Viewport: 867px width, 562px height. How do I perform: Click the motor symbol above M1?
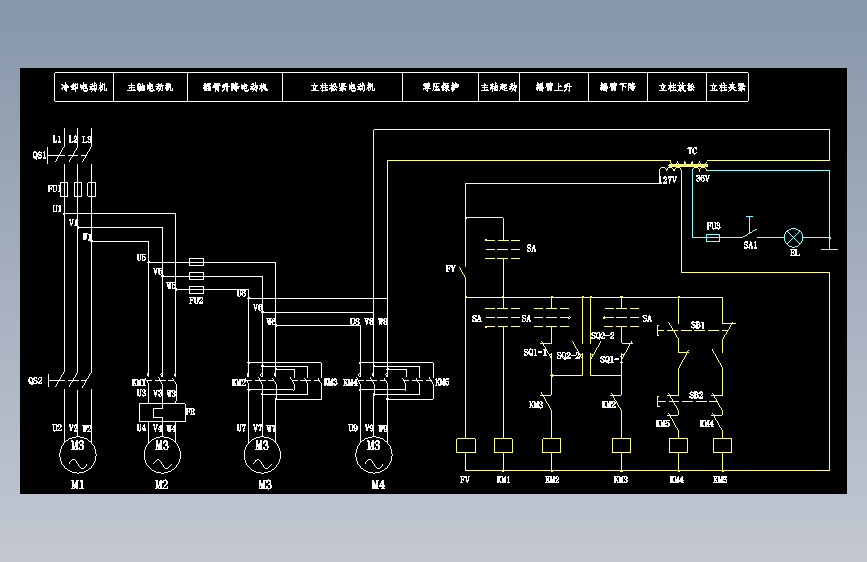click(x=78, y=455)
